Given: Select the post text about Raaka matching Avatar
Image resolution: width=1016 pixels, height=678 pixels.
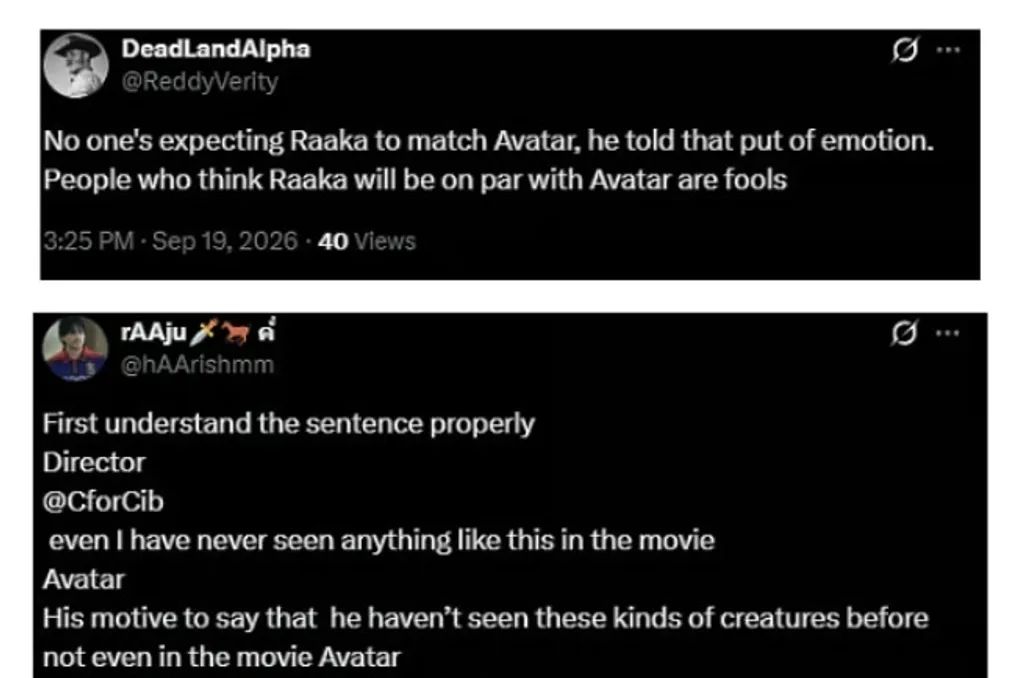Looking at the screenshot, I should [489, 160].
